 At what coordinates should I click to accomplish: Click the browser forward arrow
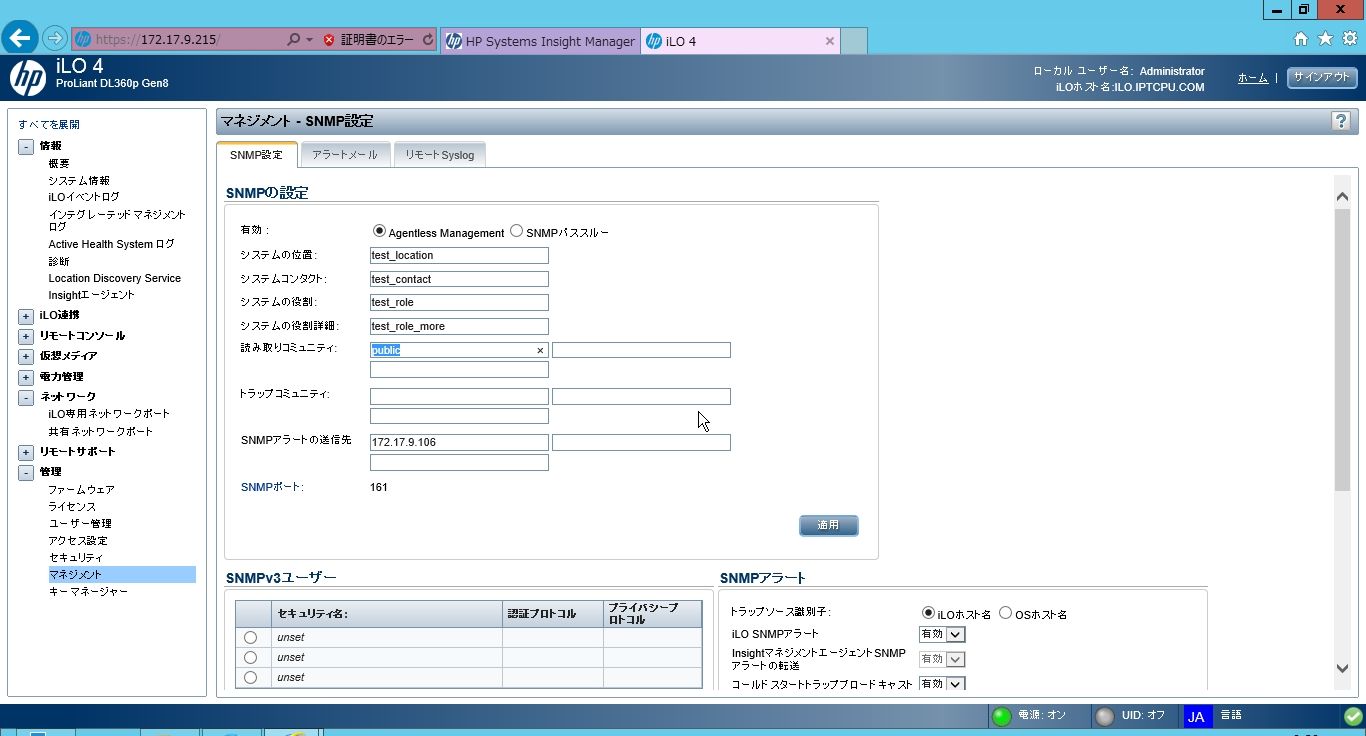pyautogui.click(x=55, y=39)
